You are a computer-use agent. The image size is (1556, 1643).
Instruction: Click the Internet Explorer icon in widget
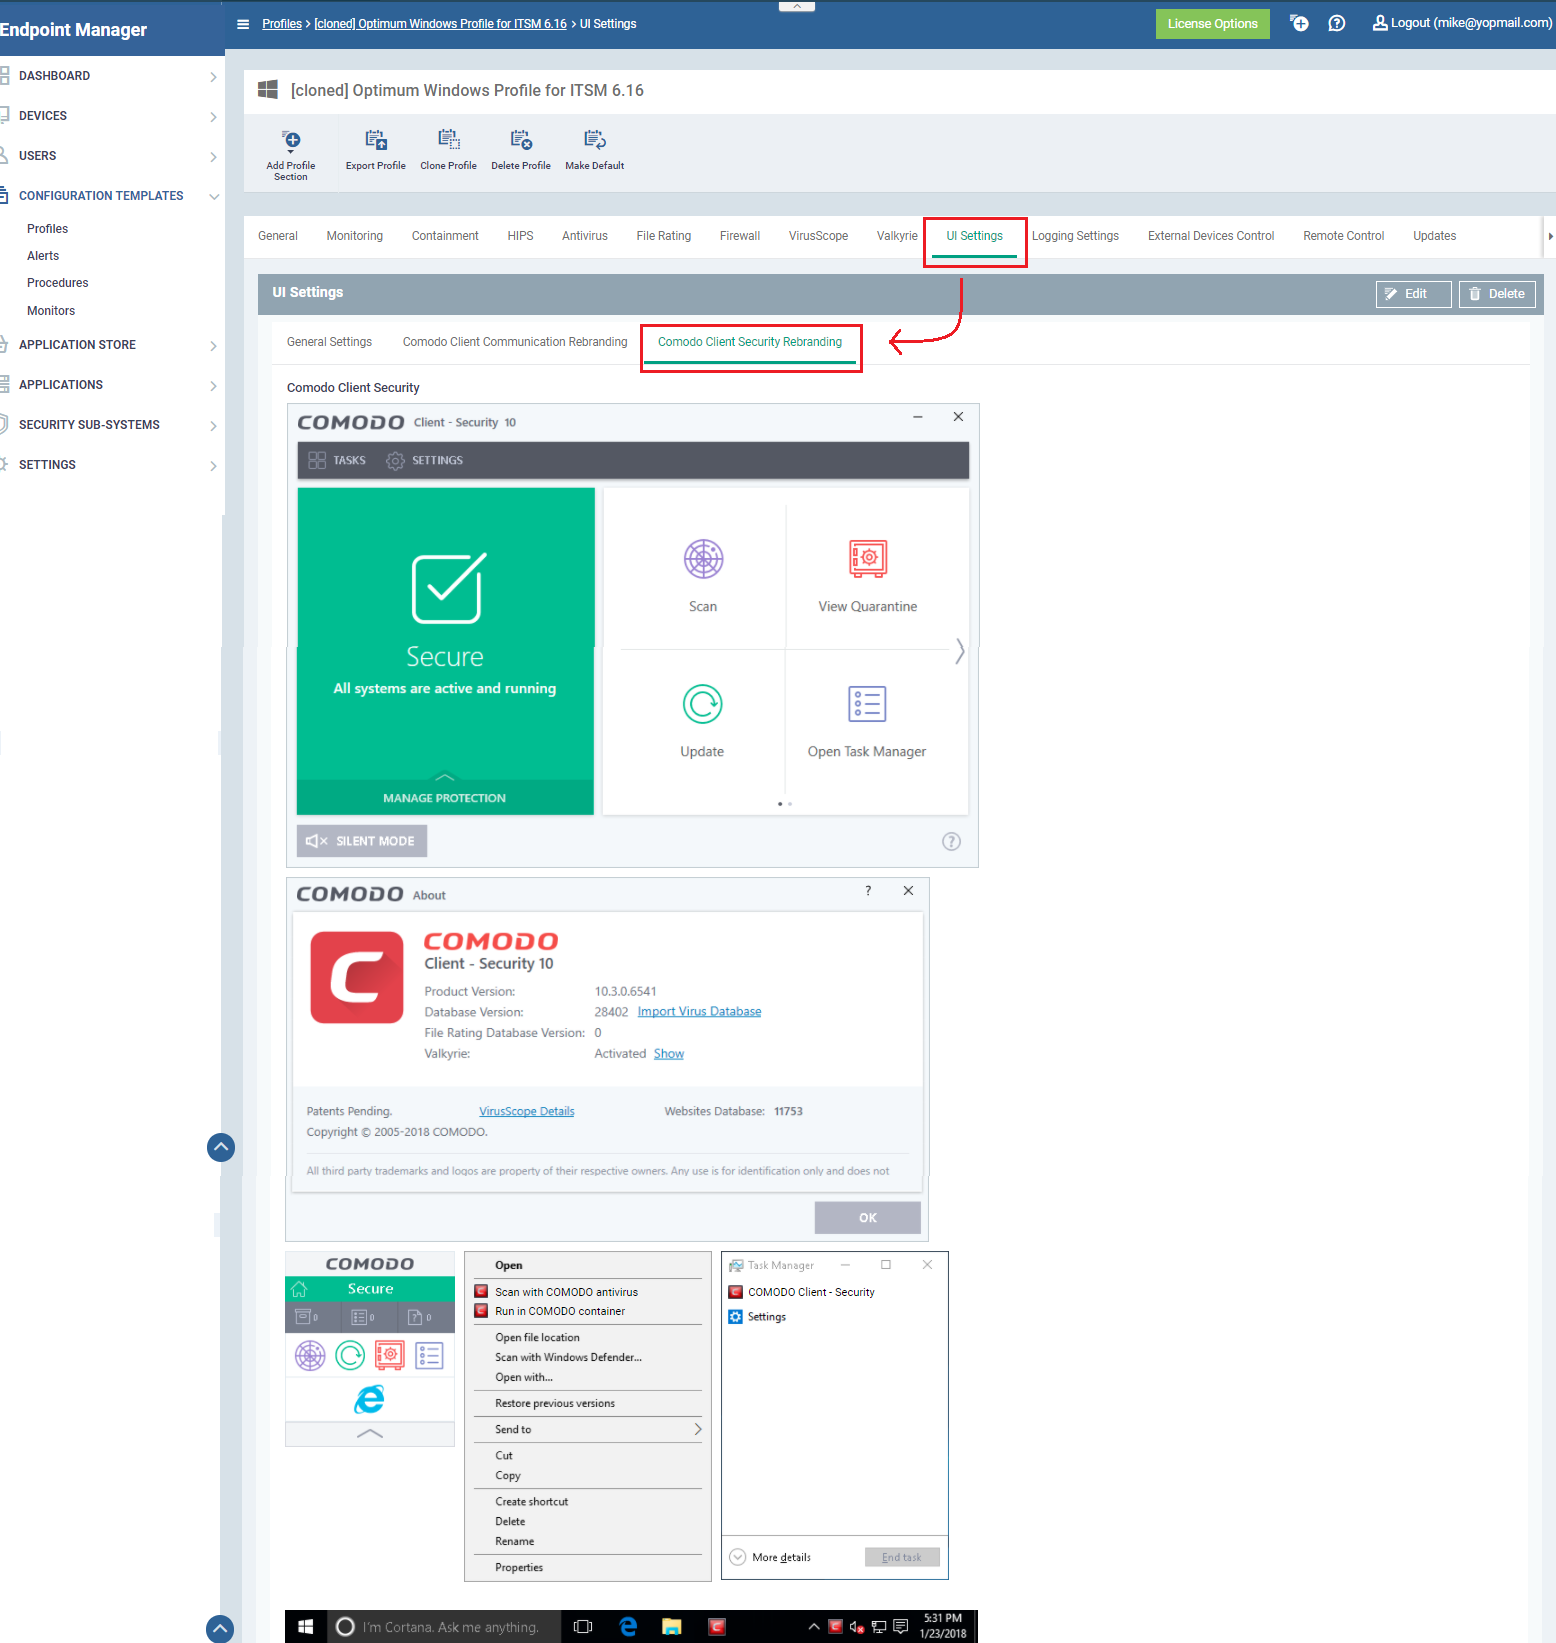[x=370, y=1399]
